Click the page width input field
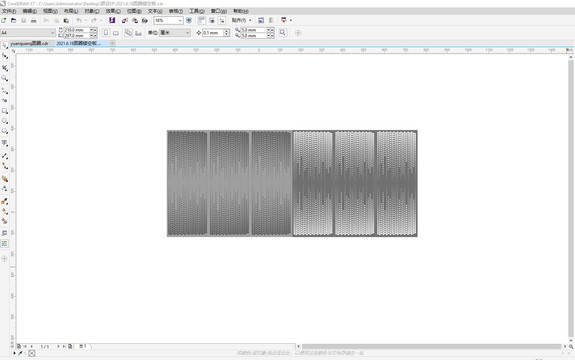 (x=77, y=30)
